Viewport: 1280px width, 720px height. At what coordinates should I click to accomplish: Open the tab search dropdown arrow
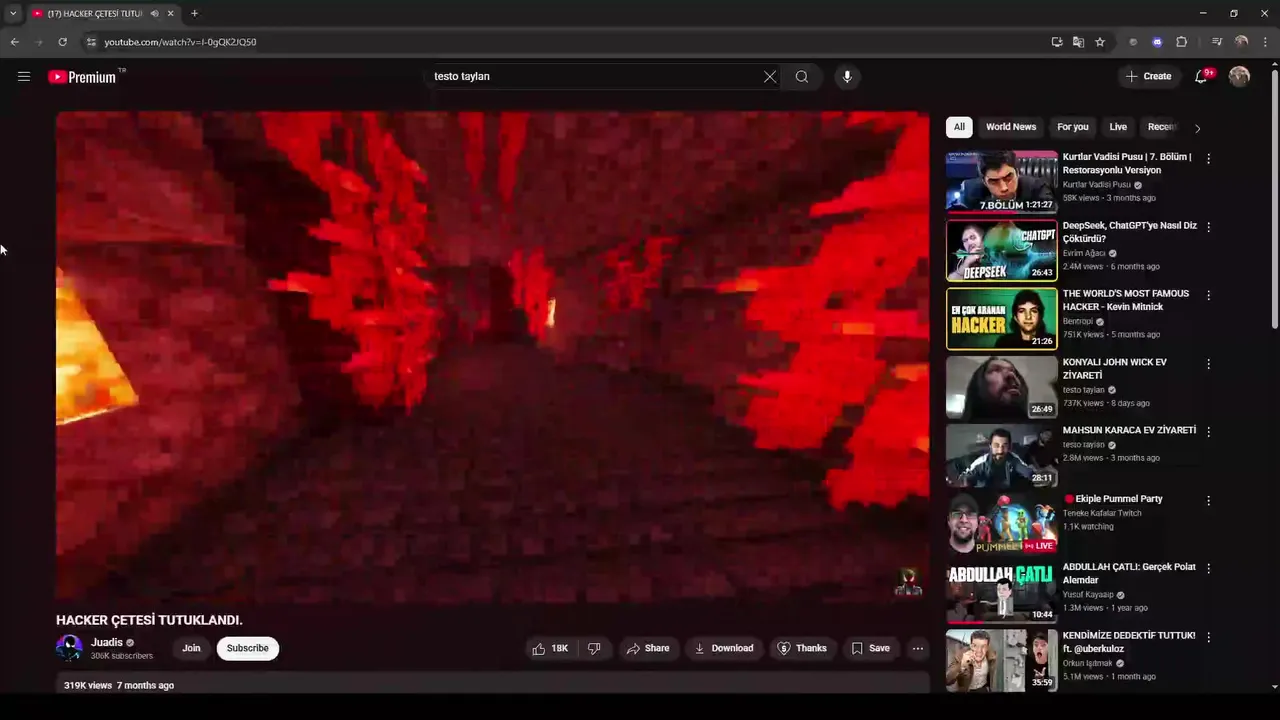13,13
